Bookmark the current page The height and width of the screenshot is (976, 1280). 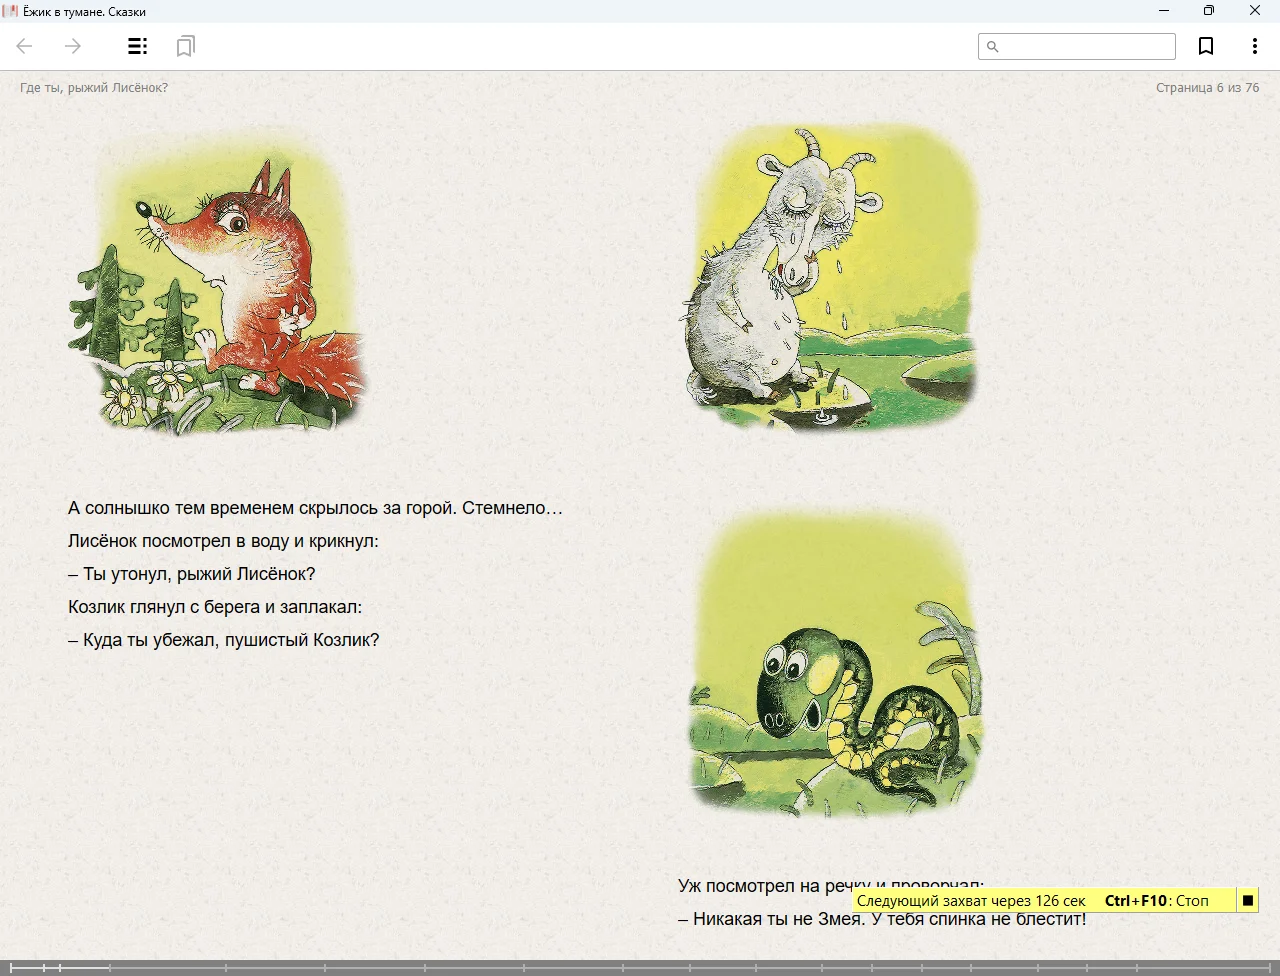1206,46
